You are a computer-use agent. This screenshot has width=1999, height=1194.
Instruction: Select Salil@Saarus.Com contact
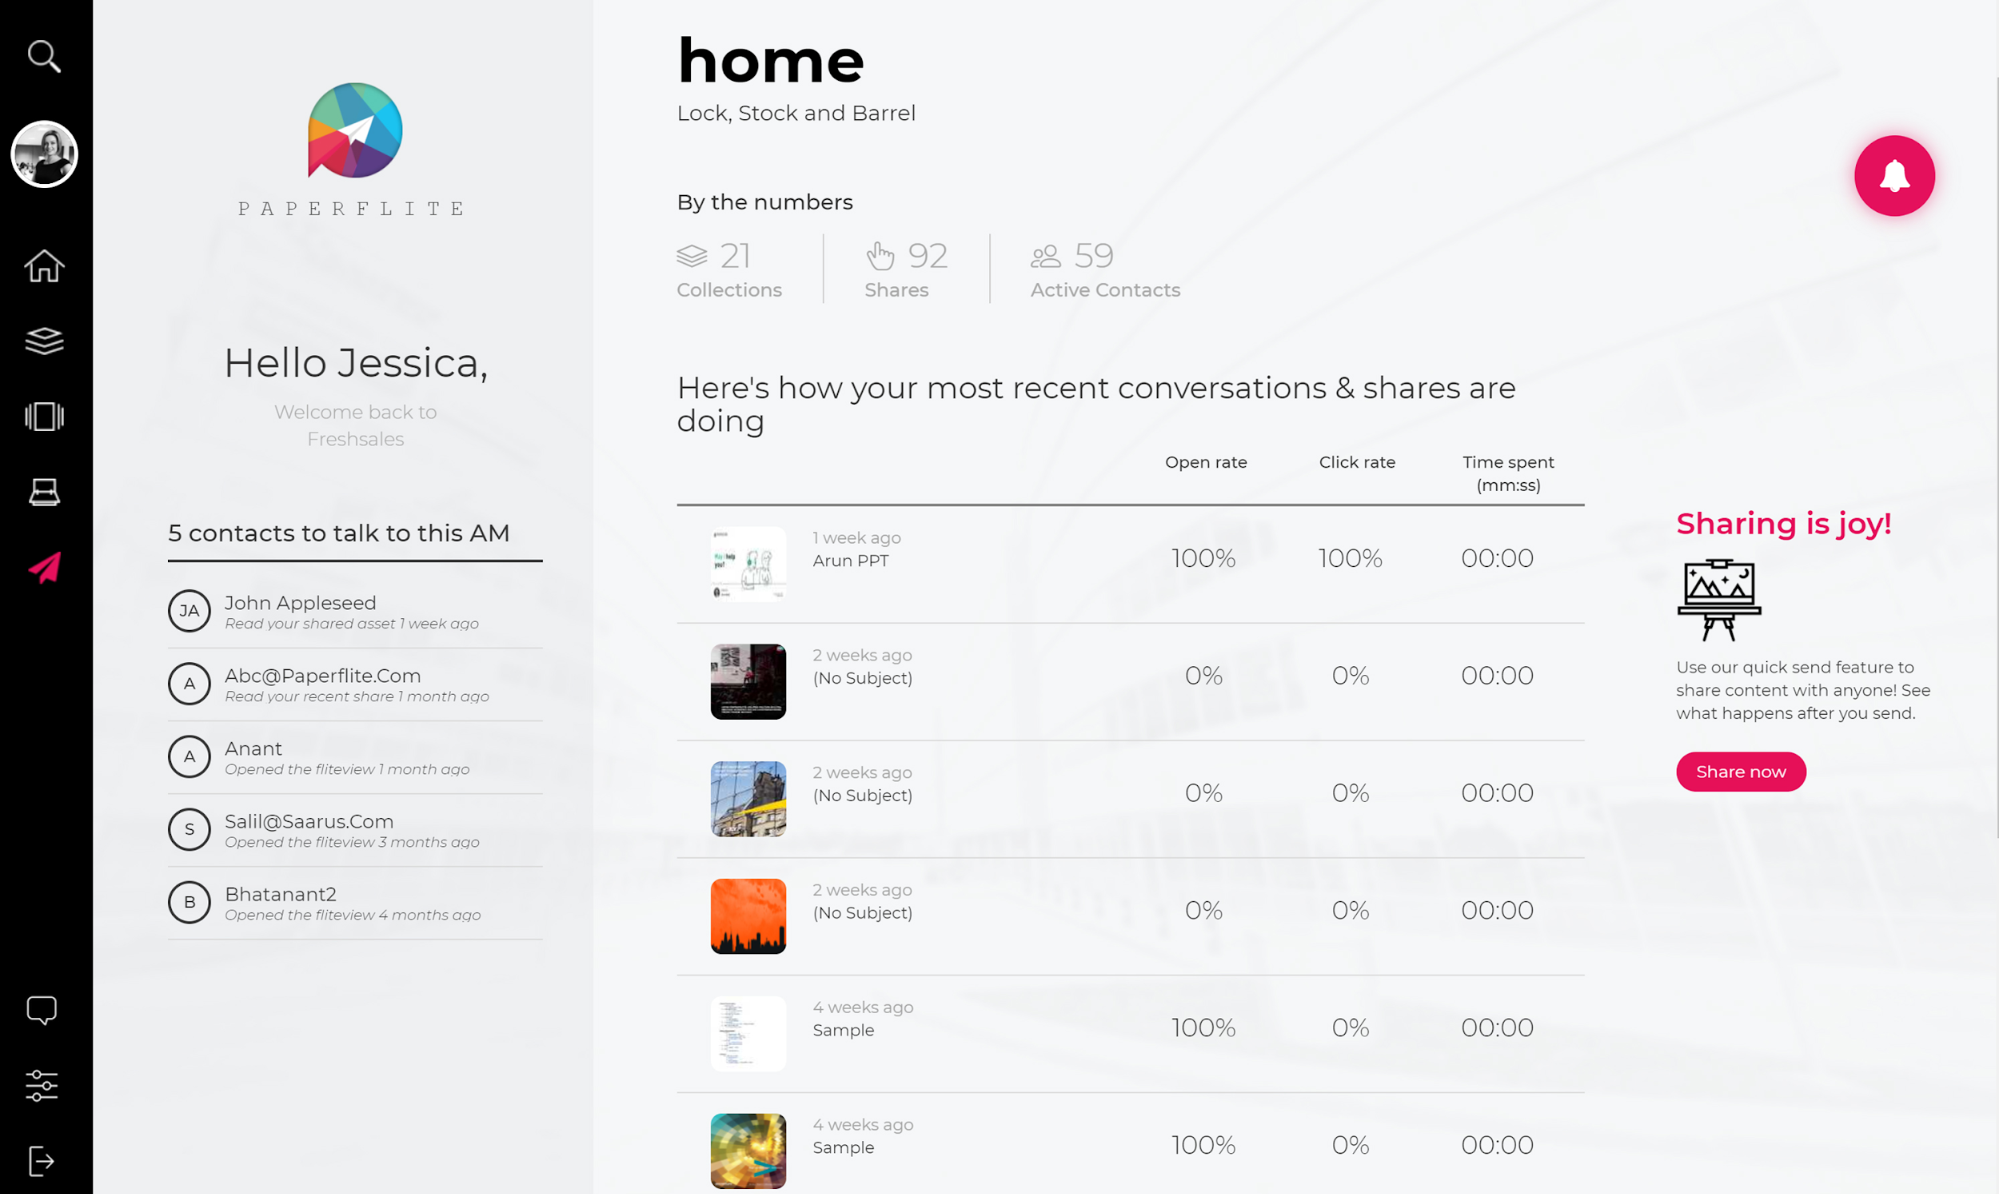355,830
